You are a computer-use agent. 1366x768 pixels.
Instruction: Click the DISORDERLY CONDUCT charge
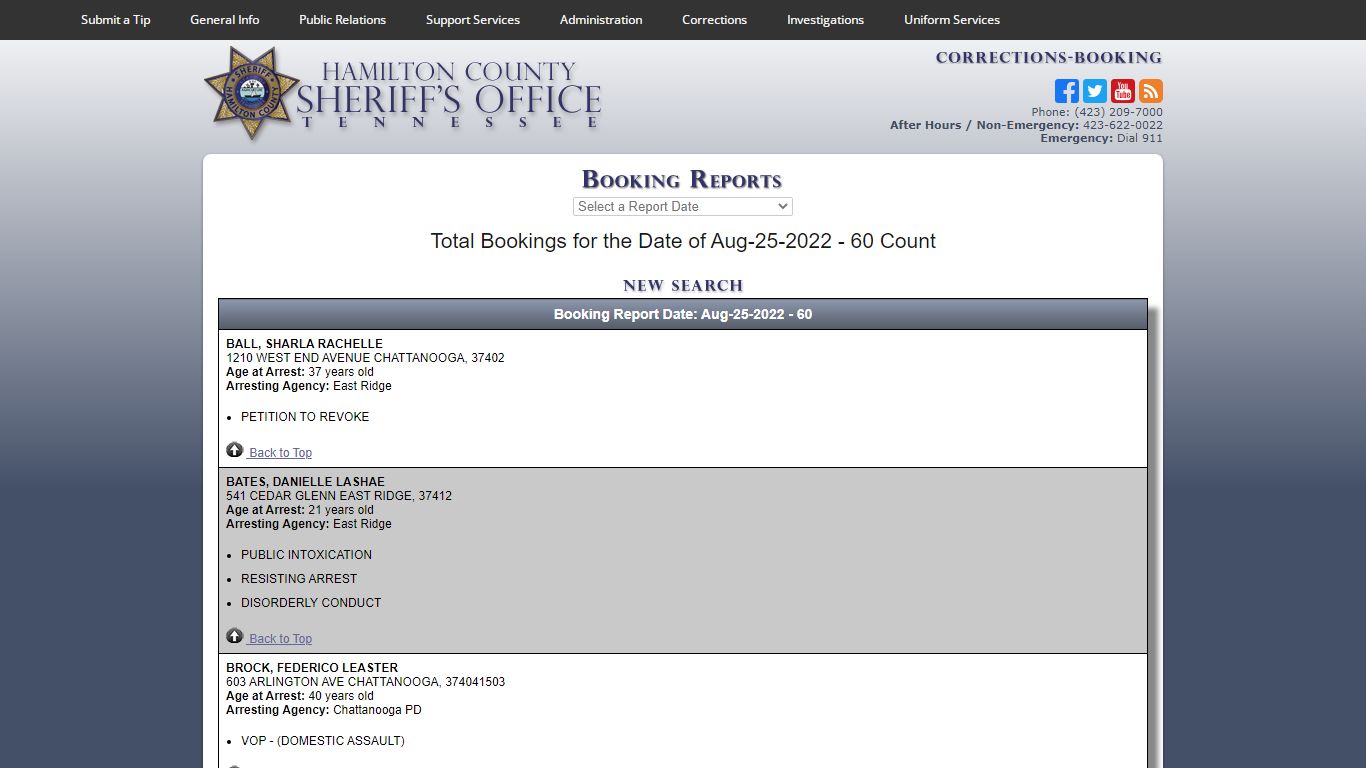pos(311,603)
